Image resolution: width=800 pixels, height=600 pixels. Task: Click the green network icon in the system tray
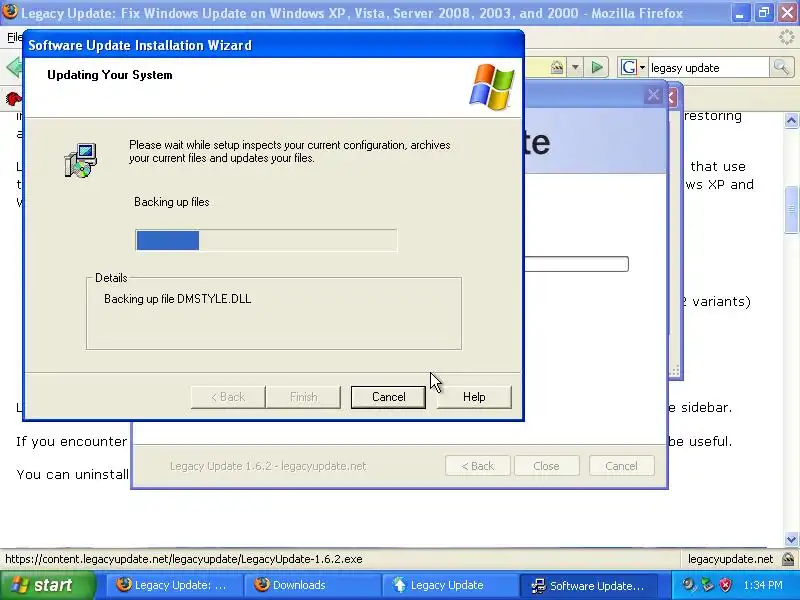(x=707, y=585)
